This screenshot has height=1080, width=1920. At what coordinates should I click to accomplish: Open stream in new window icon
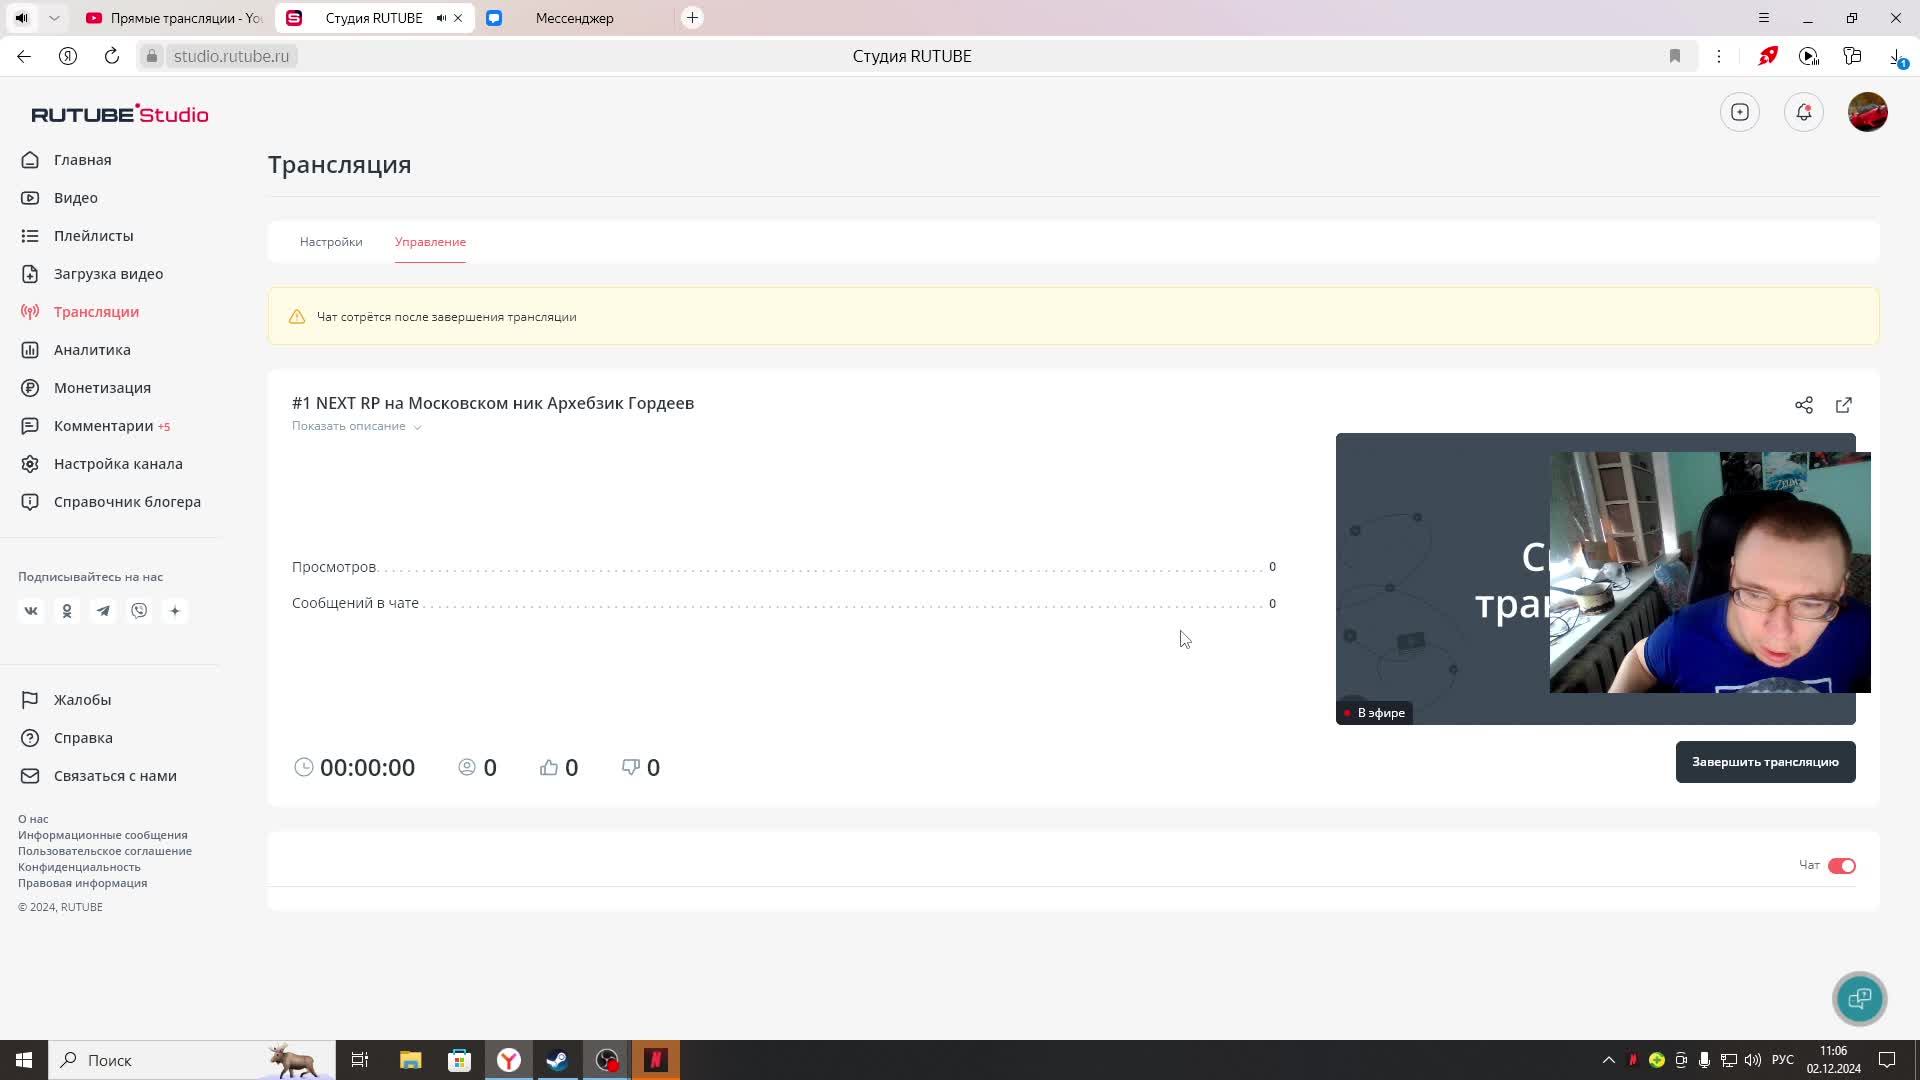1843,405
